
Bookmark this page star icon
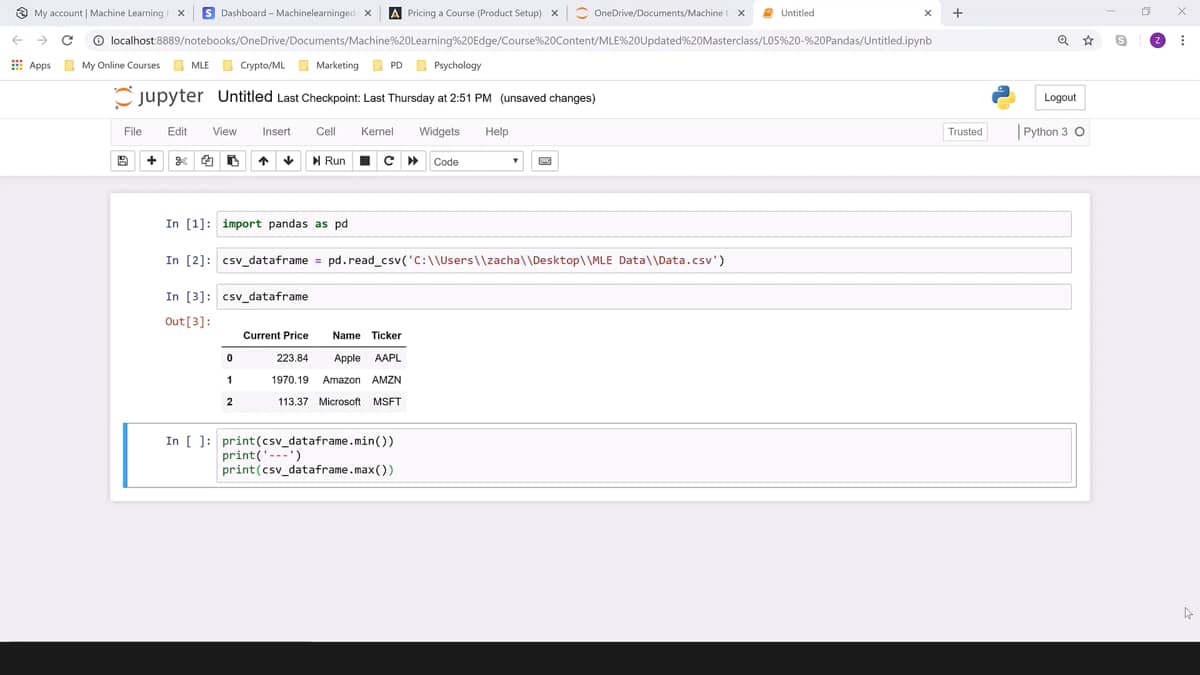coord(1088,40)
